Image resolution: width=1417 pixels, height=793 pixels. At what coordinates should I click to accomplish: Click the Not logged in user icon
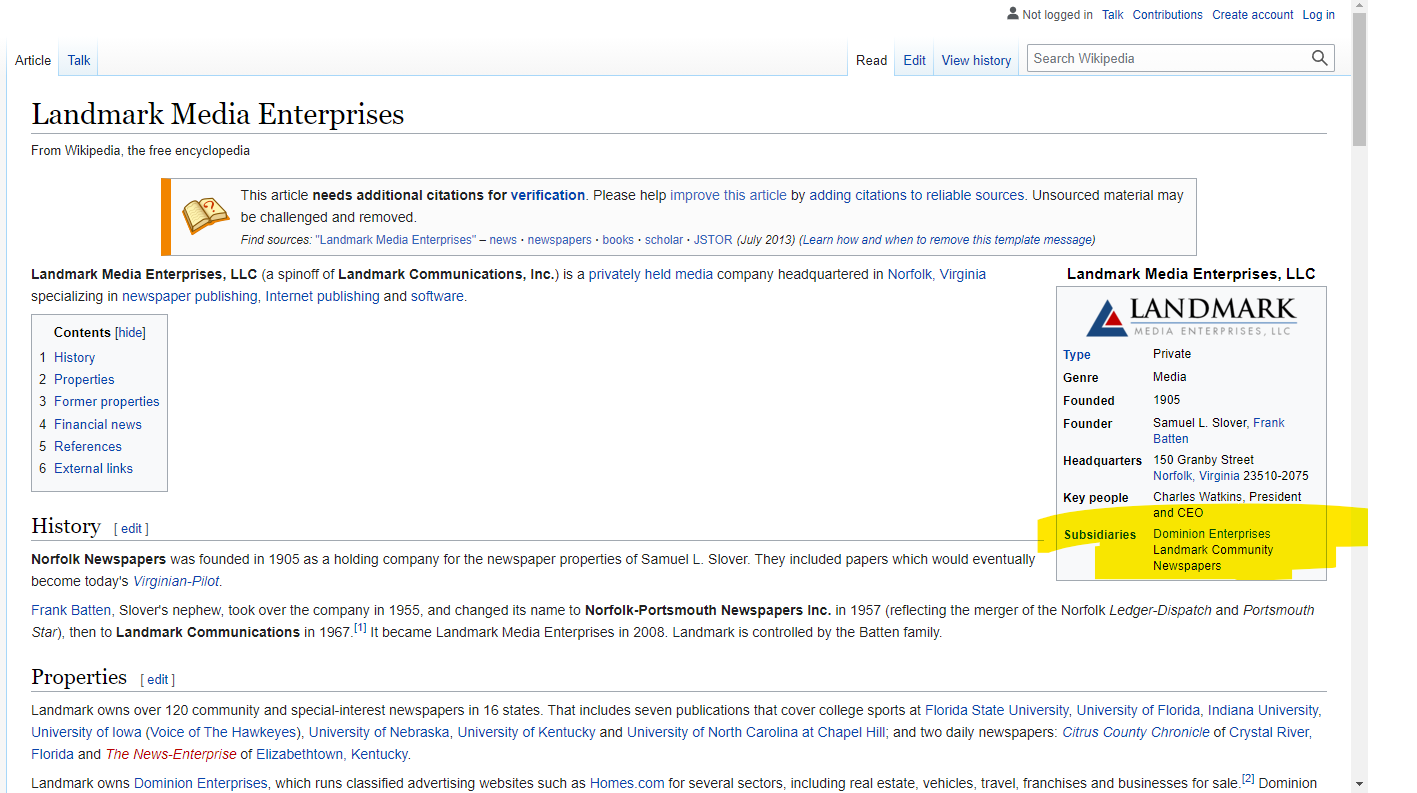click(x=1012, y=14)
